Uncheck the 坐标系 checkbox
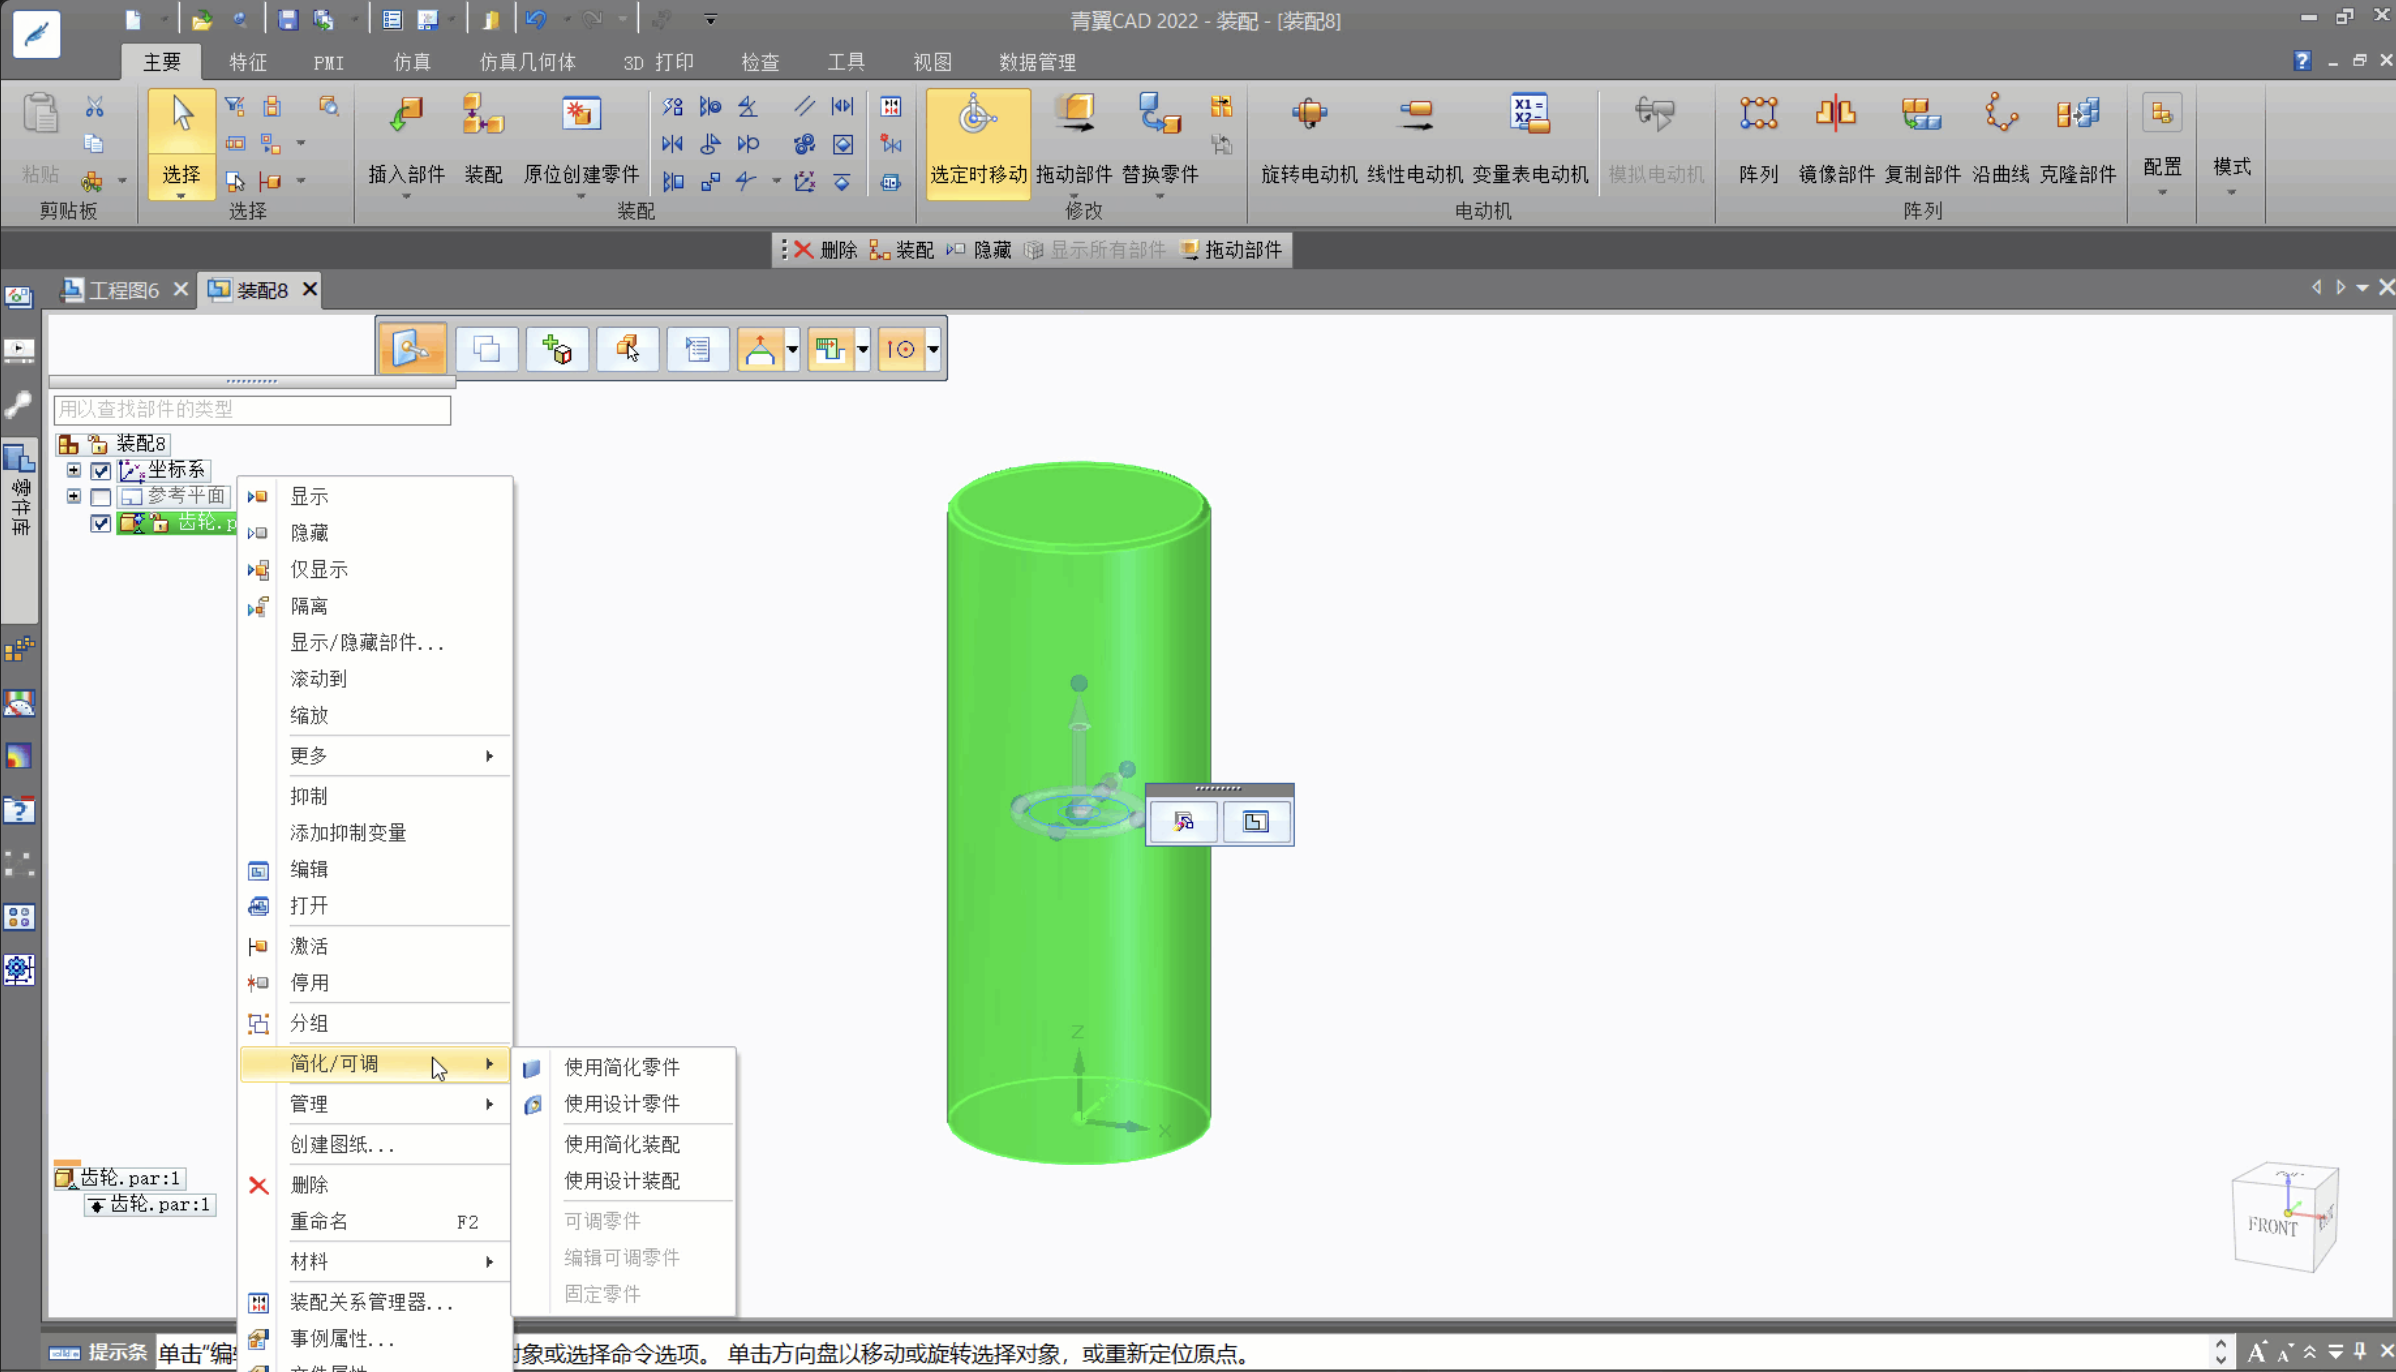Viewport: 2396px width, 1372px height. click(101, 470)
